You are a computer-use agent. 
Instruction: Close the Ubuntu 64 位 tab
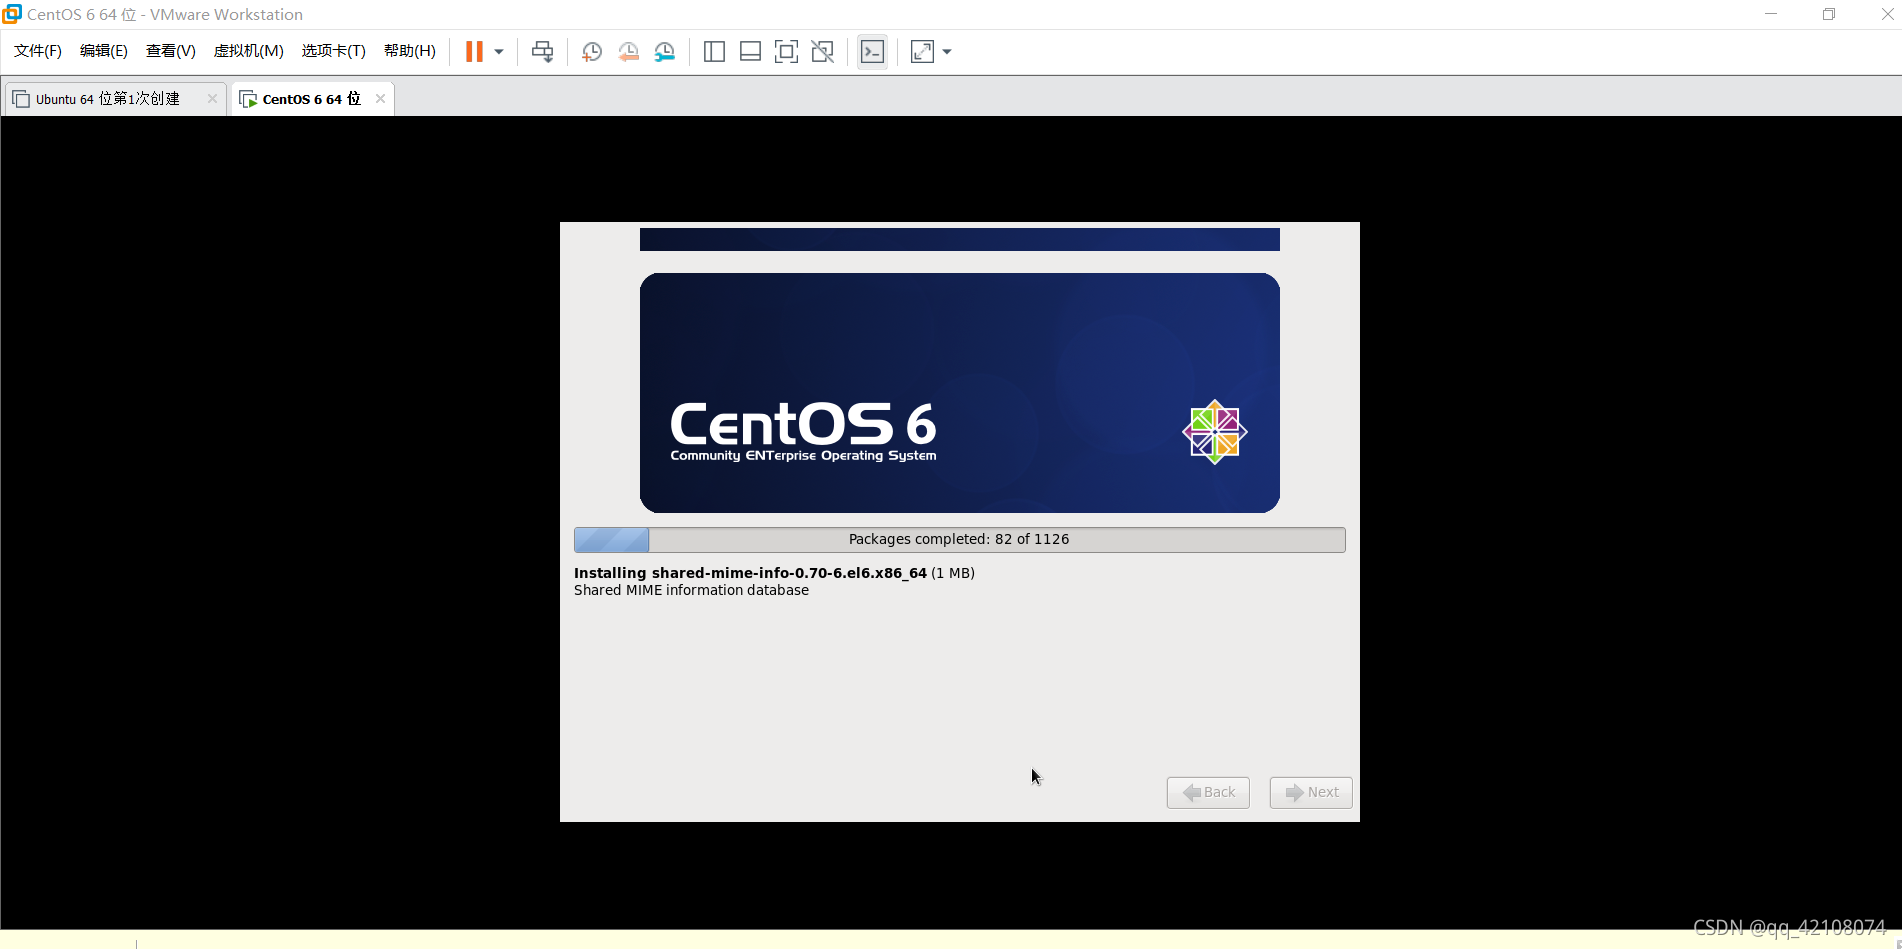pos(212,98)
